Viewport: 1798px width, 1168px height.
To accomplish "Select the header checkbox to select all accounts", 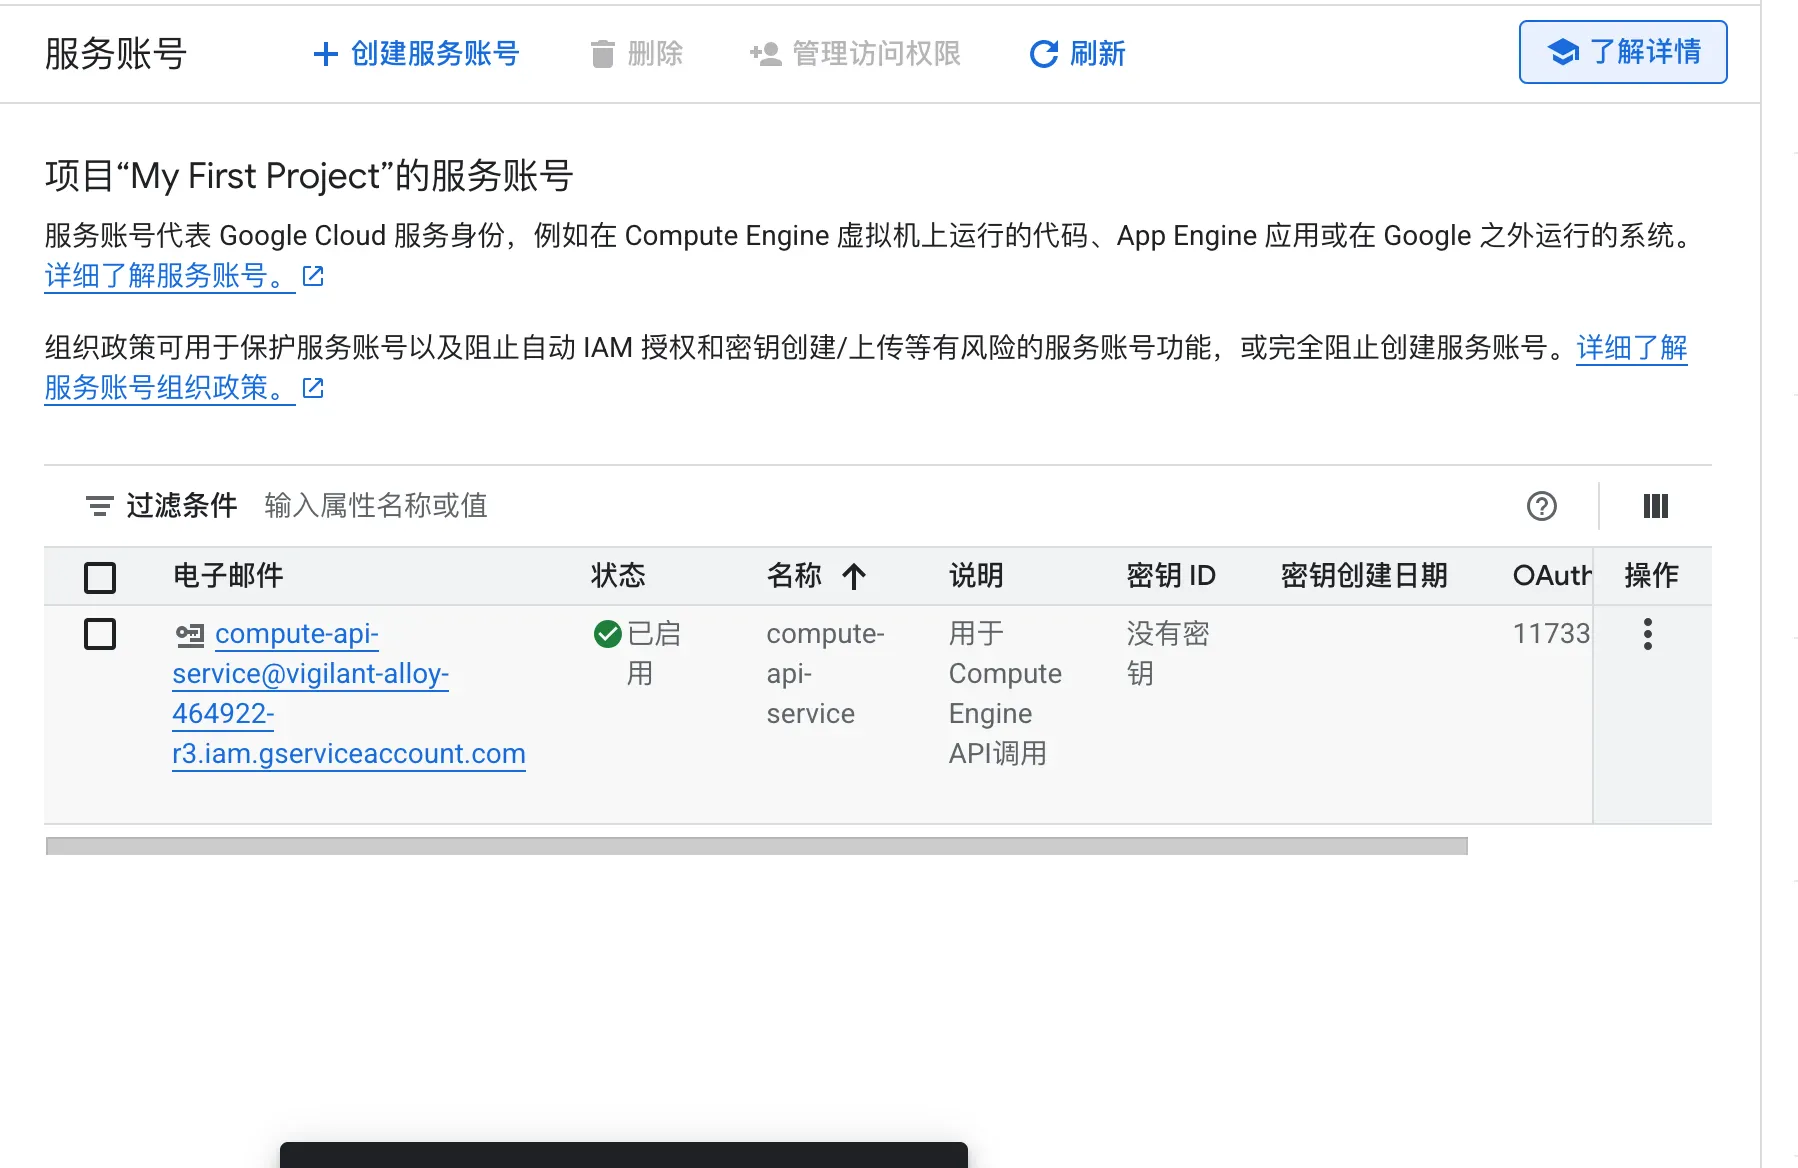I will pos(100,577).
